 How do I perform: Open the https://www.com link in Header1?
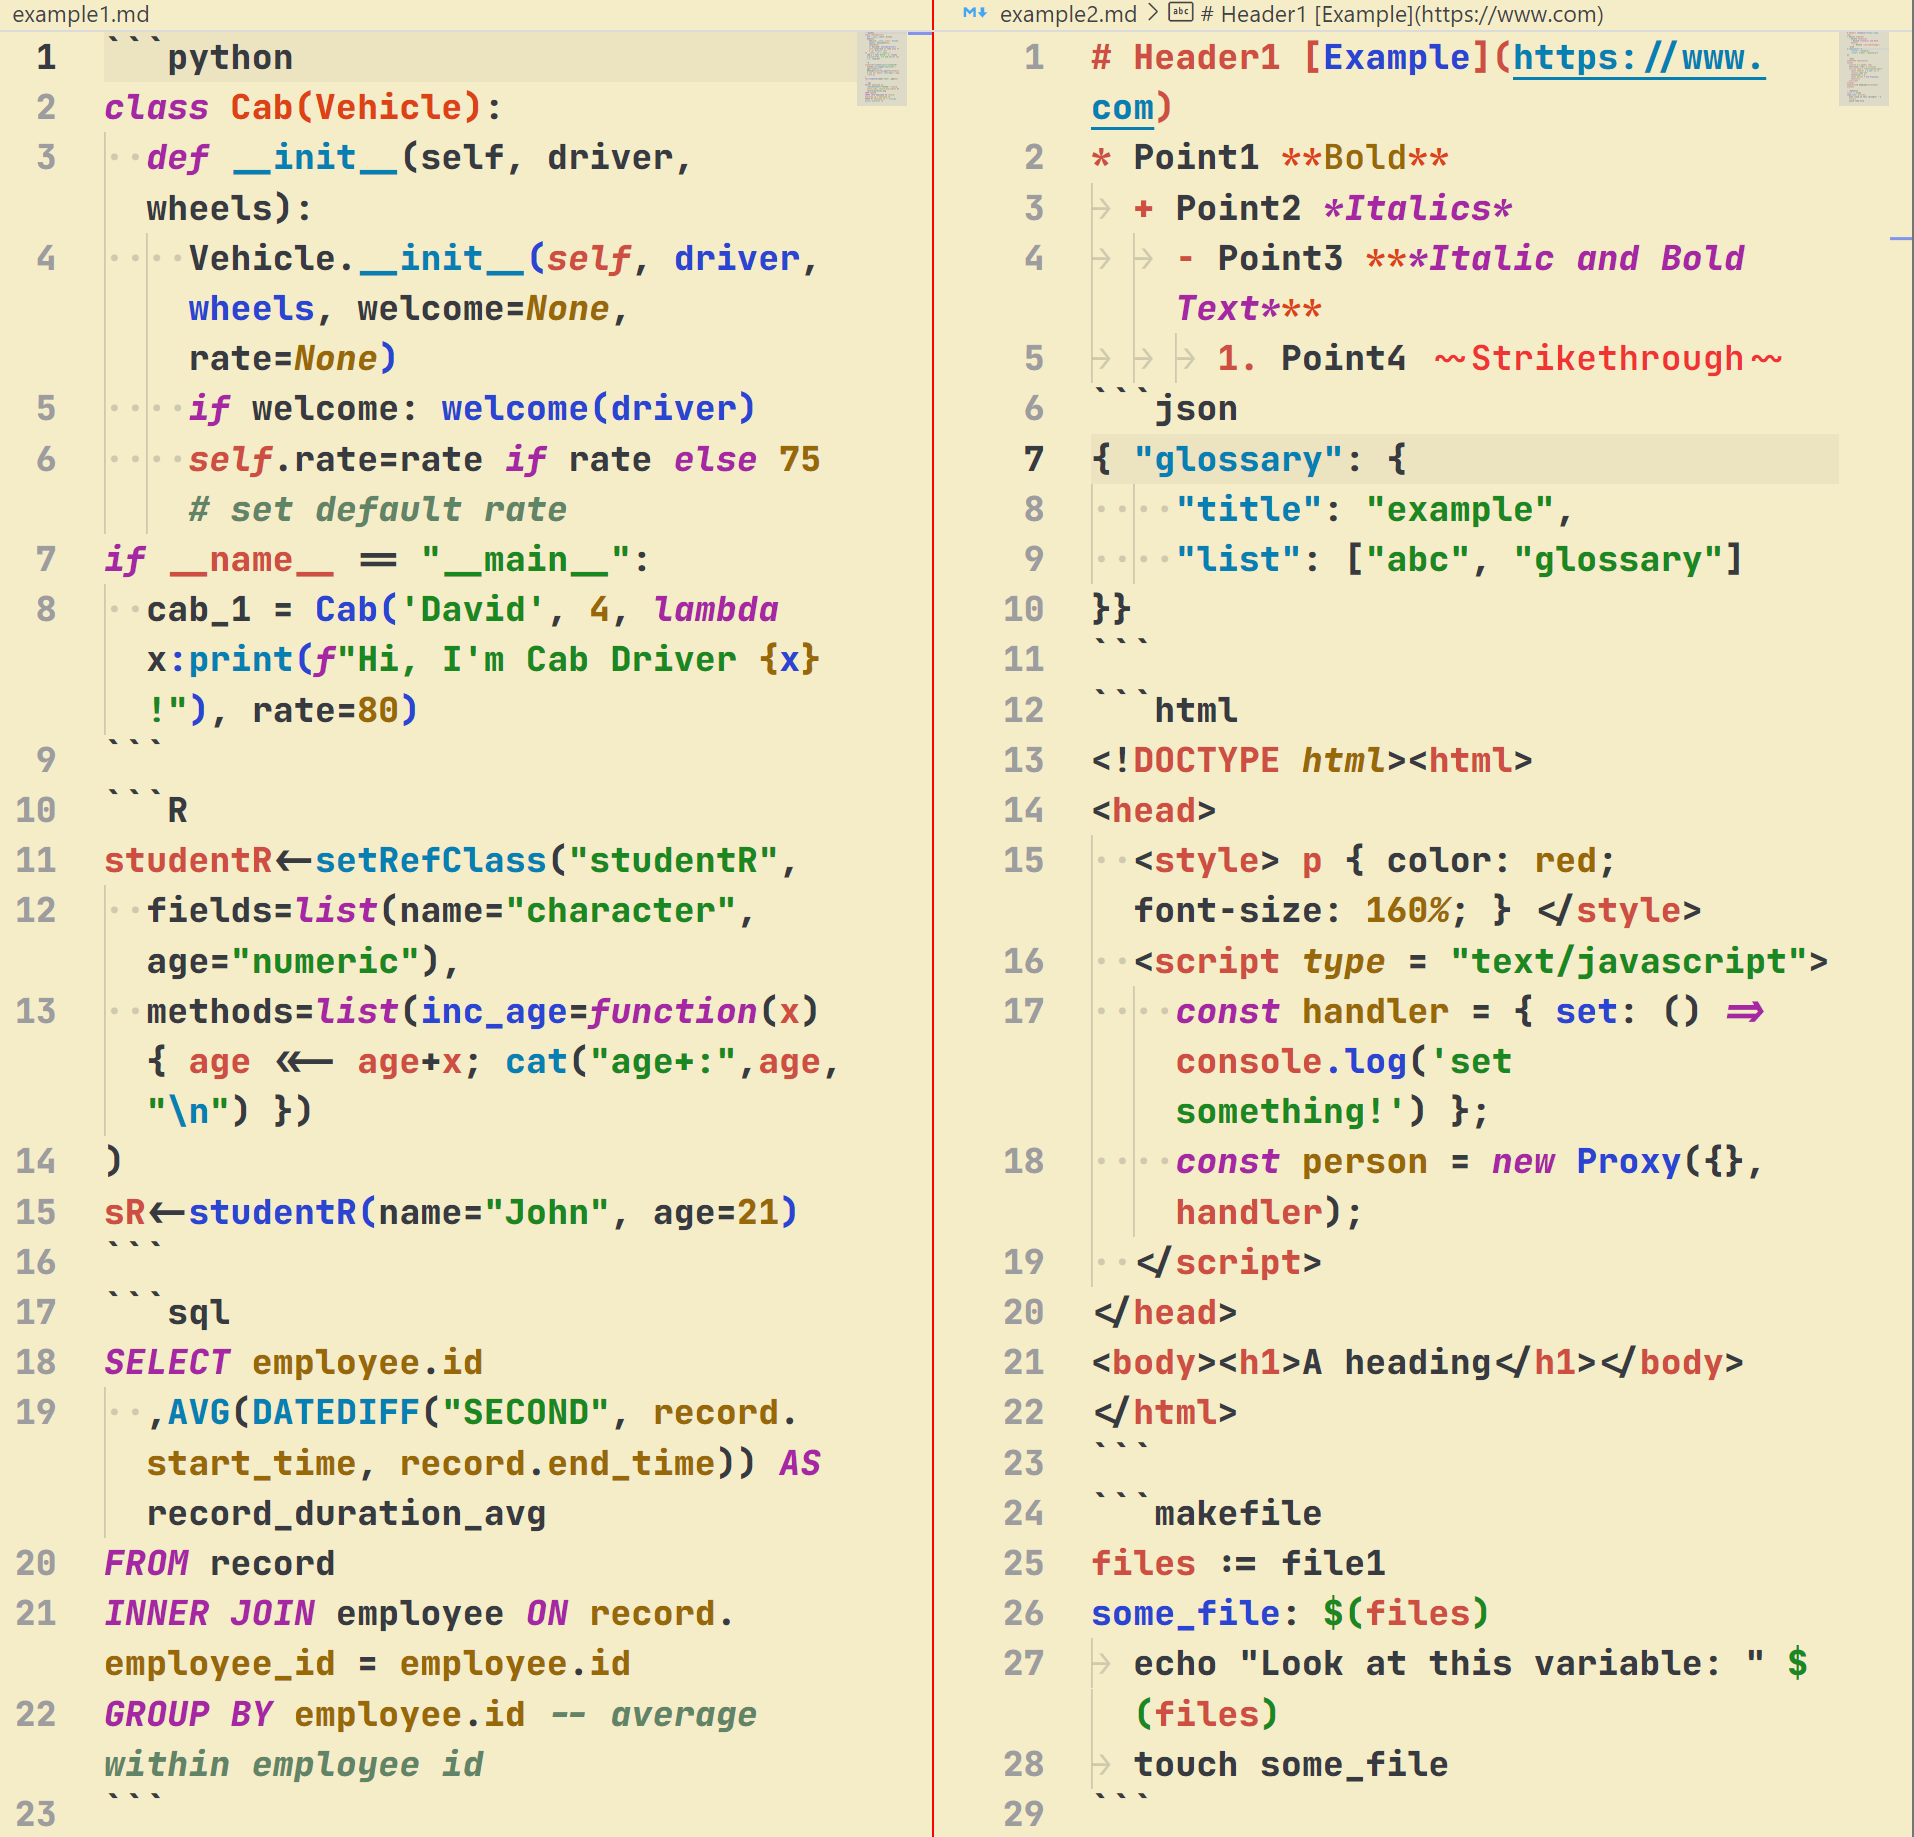(1638, 58)
